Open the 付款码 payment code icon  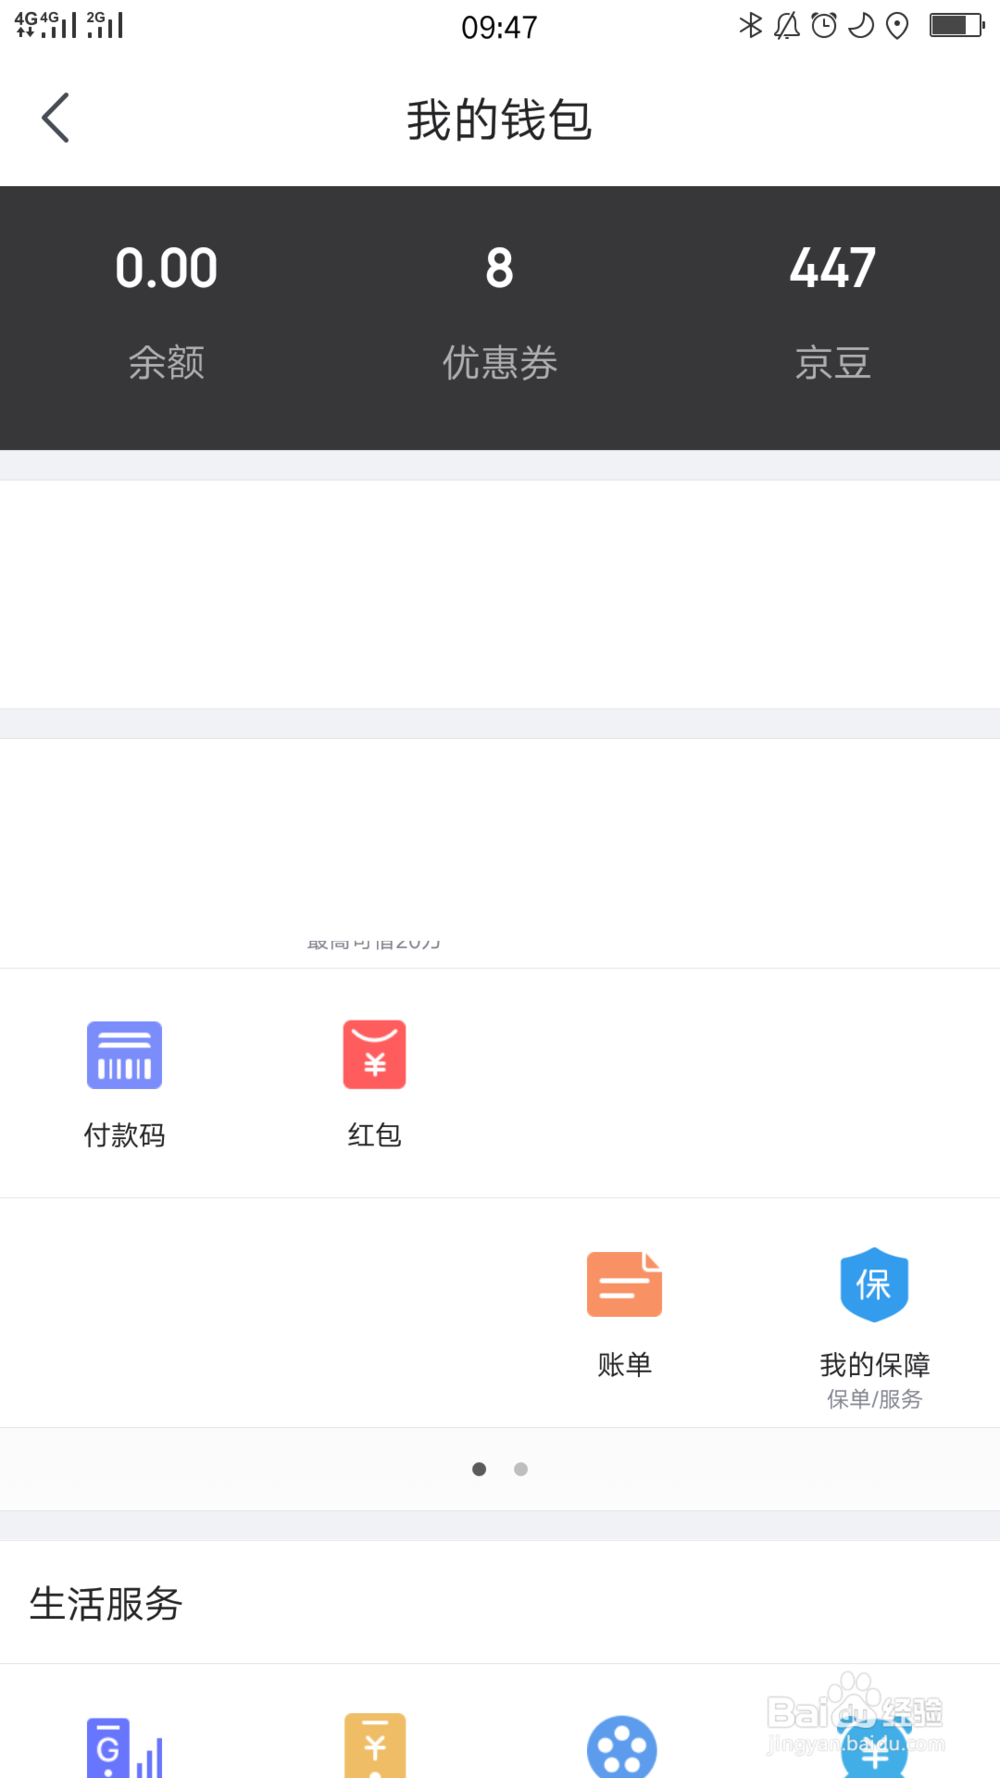pos(124,1055)
